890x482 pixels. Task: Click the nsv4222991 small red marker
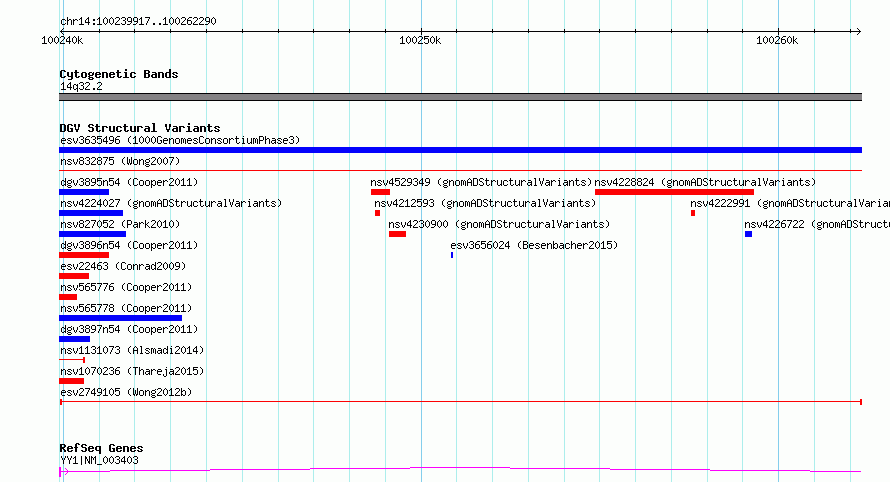coord(693,213)
